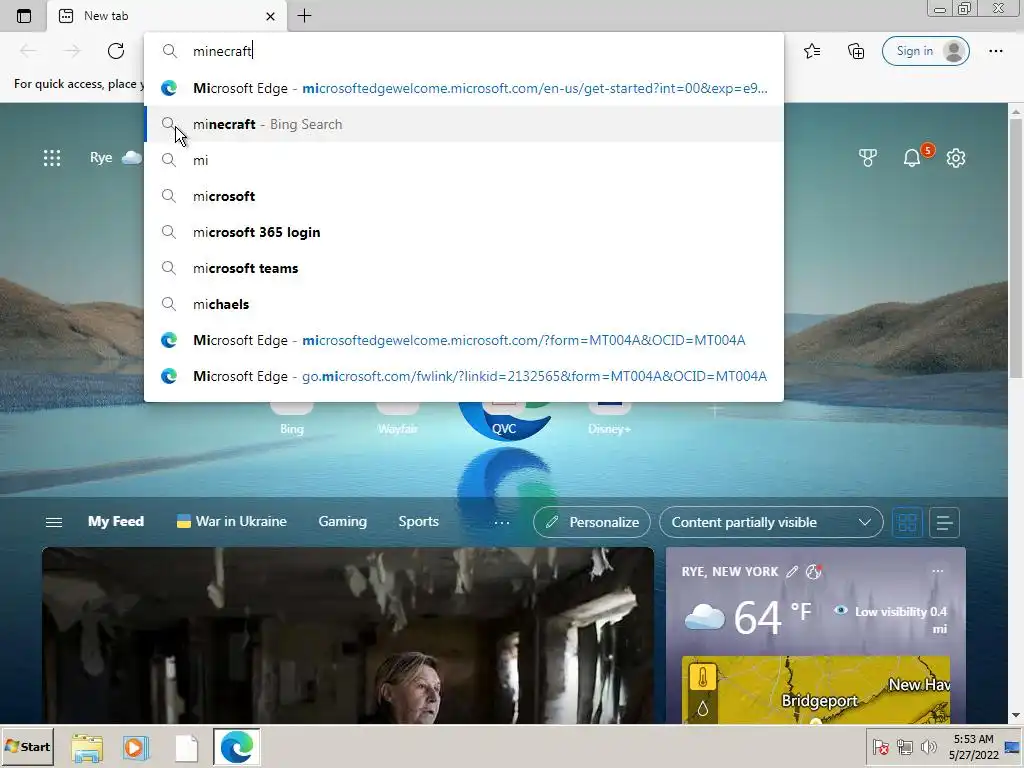Switch feed to list view
This screenshot has height=768, width=1024.
coord(944,522)
